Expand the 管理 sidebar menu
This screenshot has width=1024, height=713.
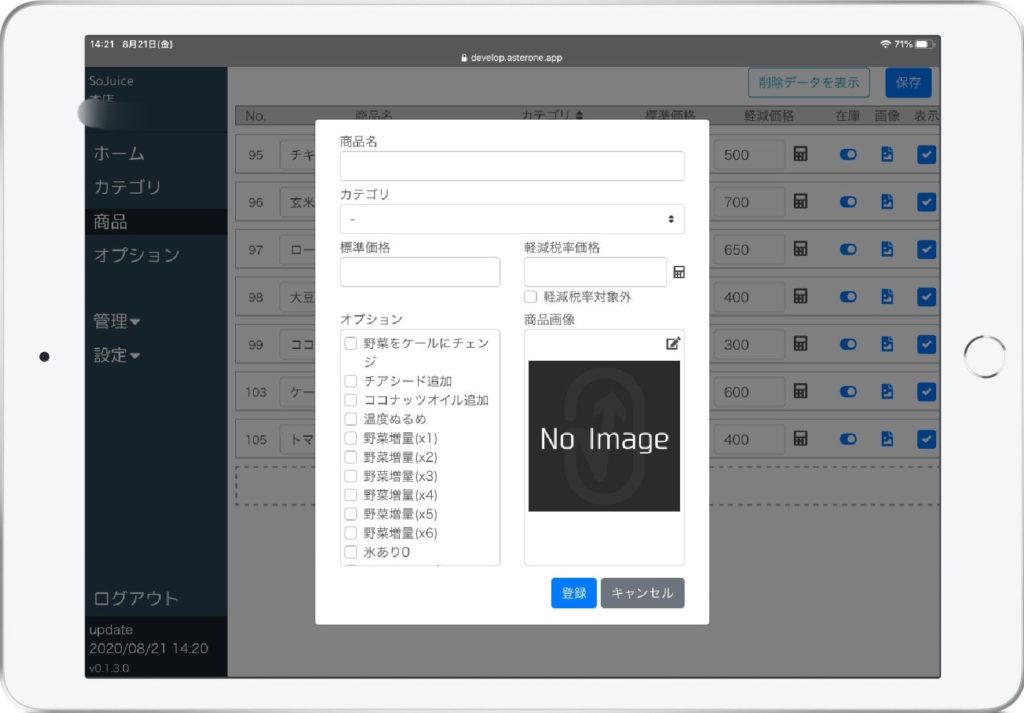click(117, 321)
